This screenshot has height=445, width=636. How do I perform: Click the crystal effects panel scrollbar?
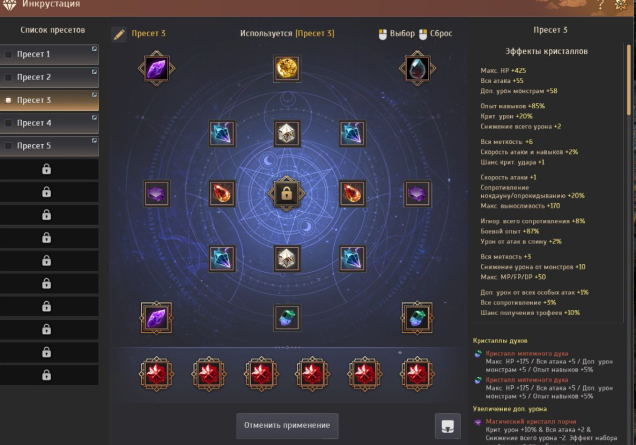629,79
